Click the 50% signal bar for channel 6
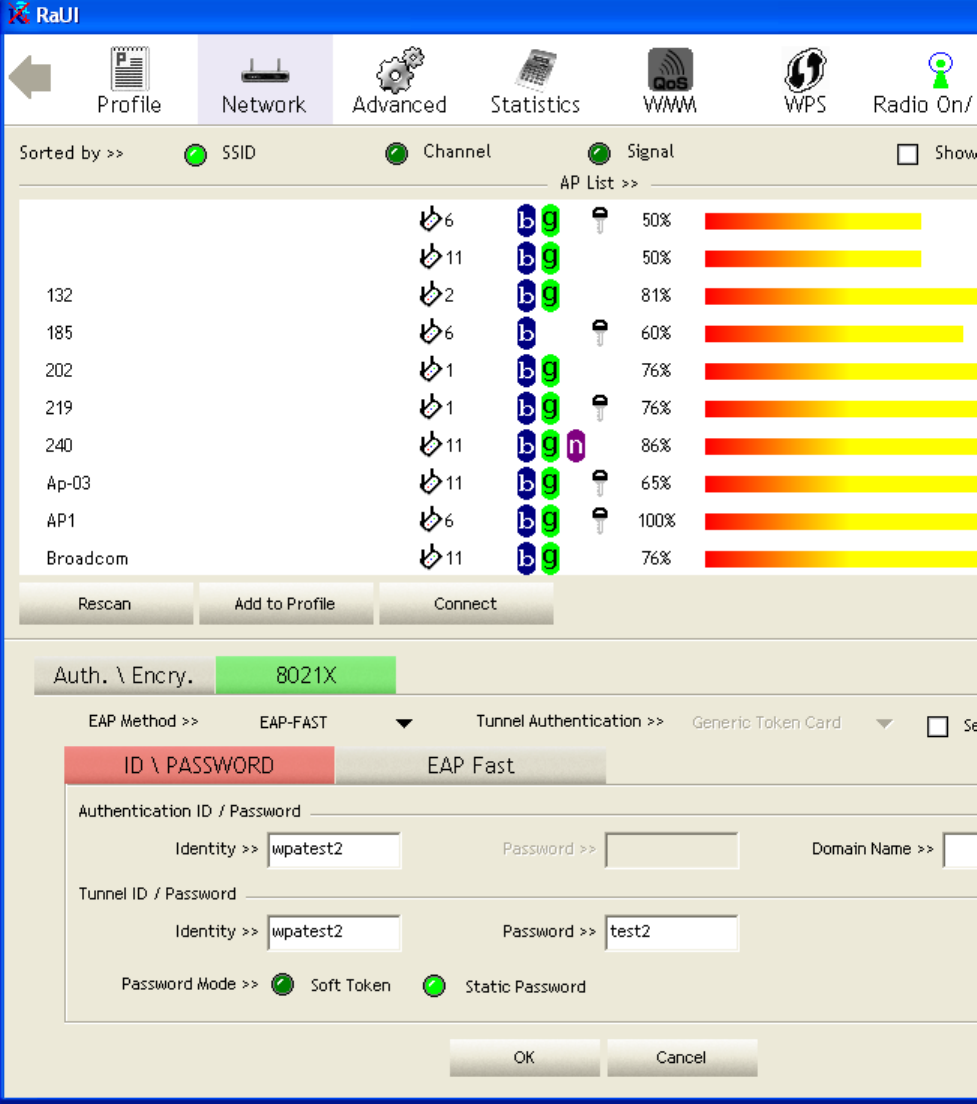The width and height of the screenshot is (977, 1104). 813,221
